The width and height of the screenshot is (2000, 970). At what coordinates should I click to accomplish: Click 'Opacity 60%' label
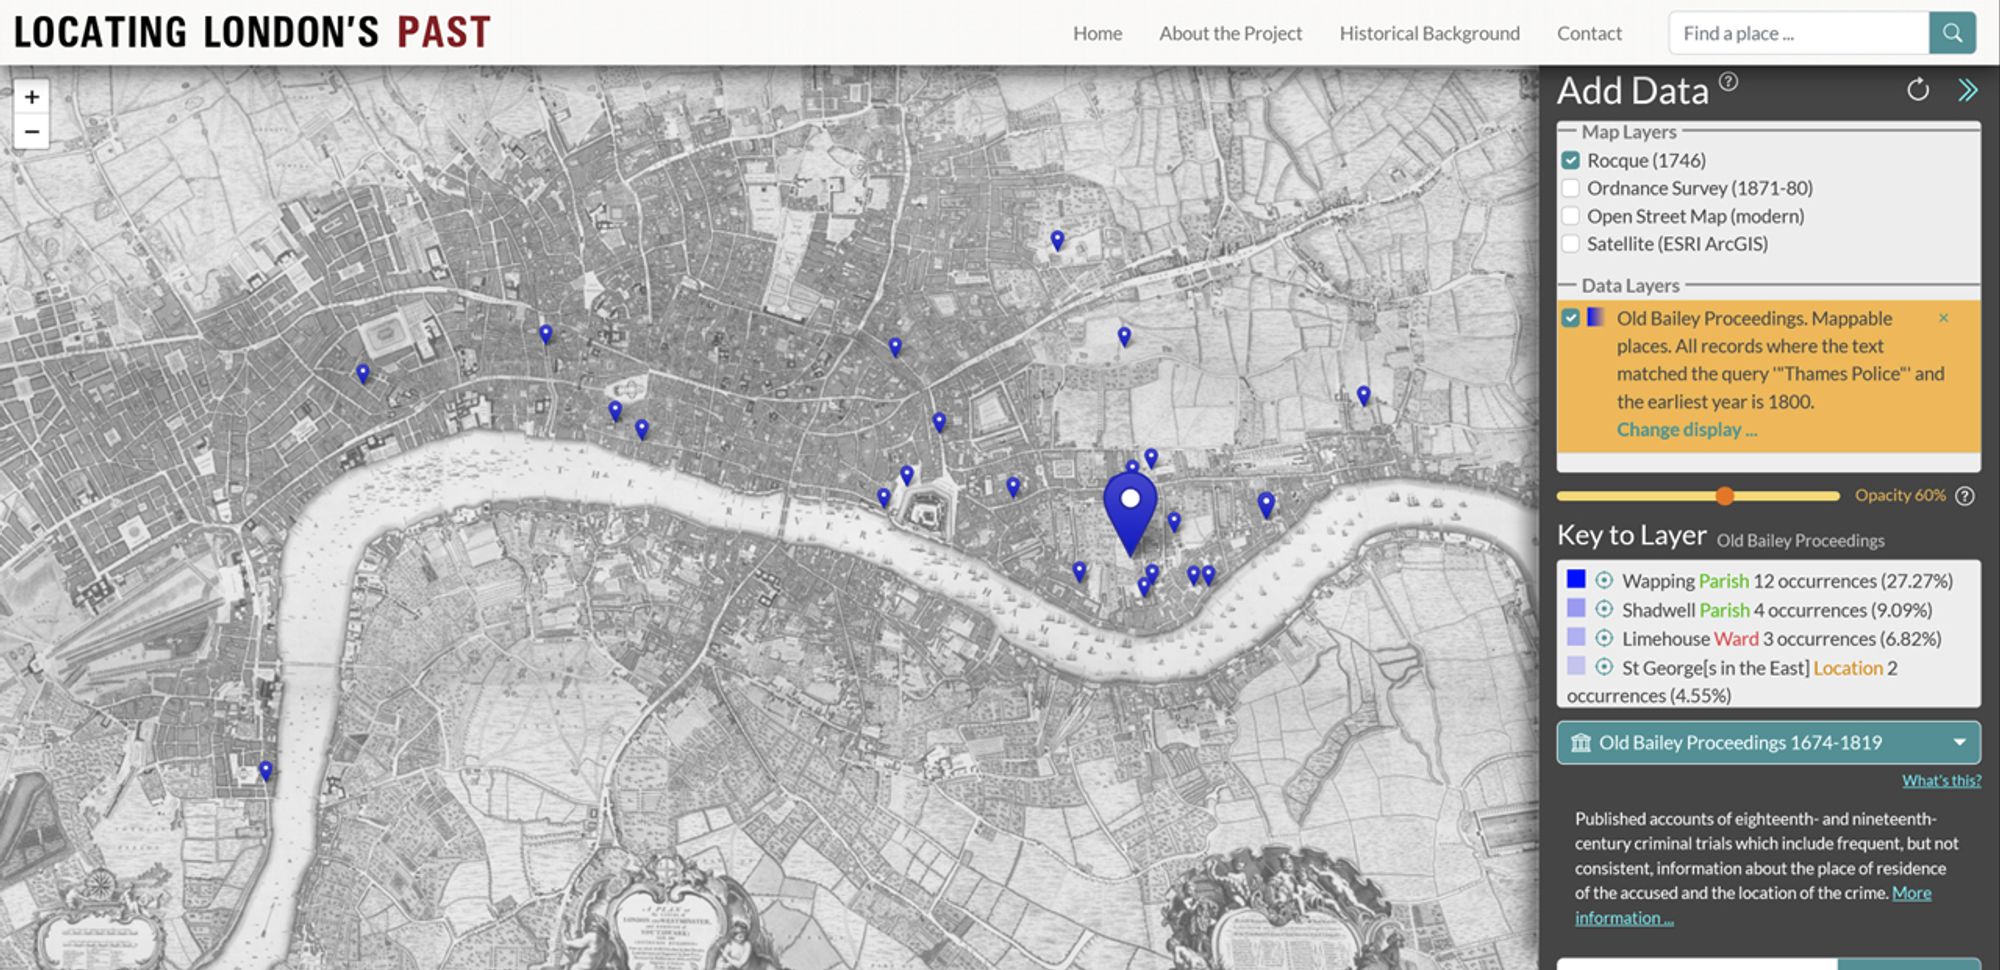coord(1900,495)
